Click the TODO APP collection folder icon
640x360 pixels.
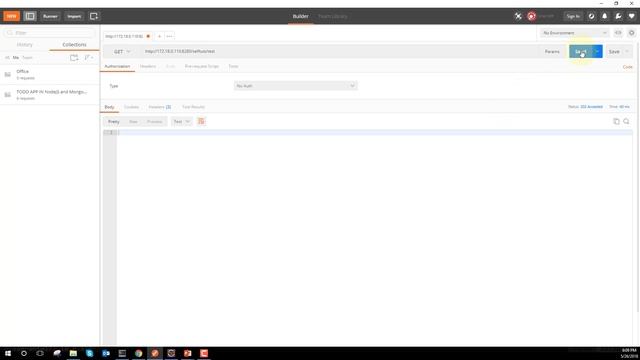coord(8,95)
